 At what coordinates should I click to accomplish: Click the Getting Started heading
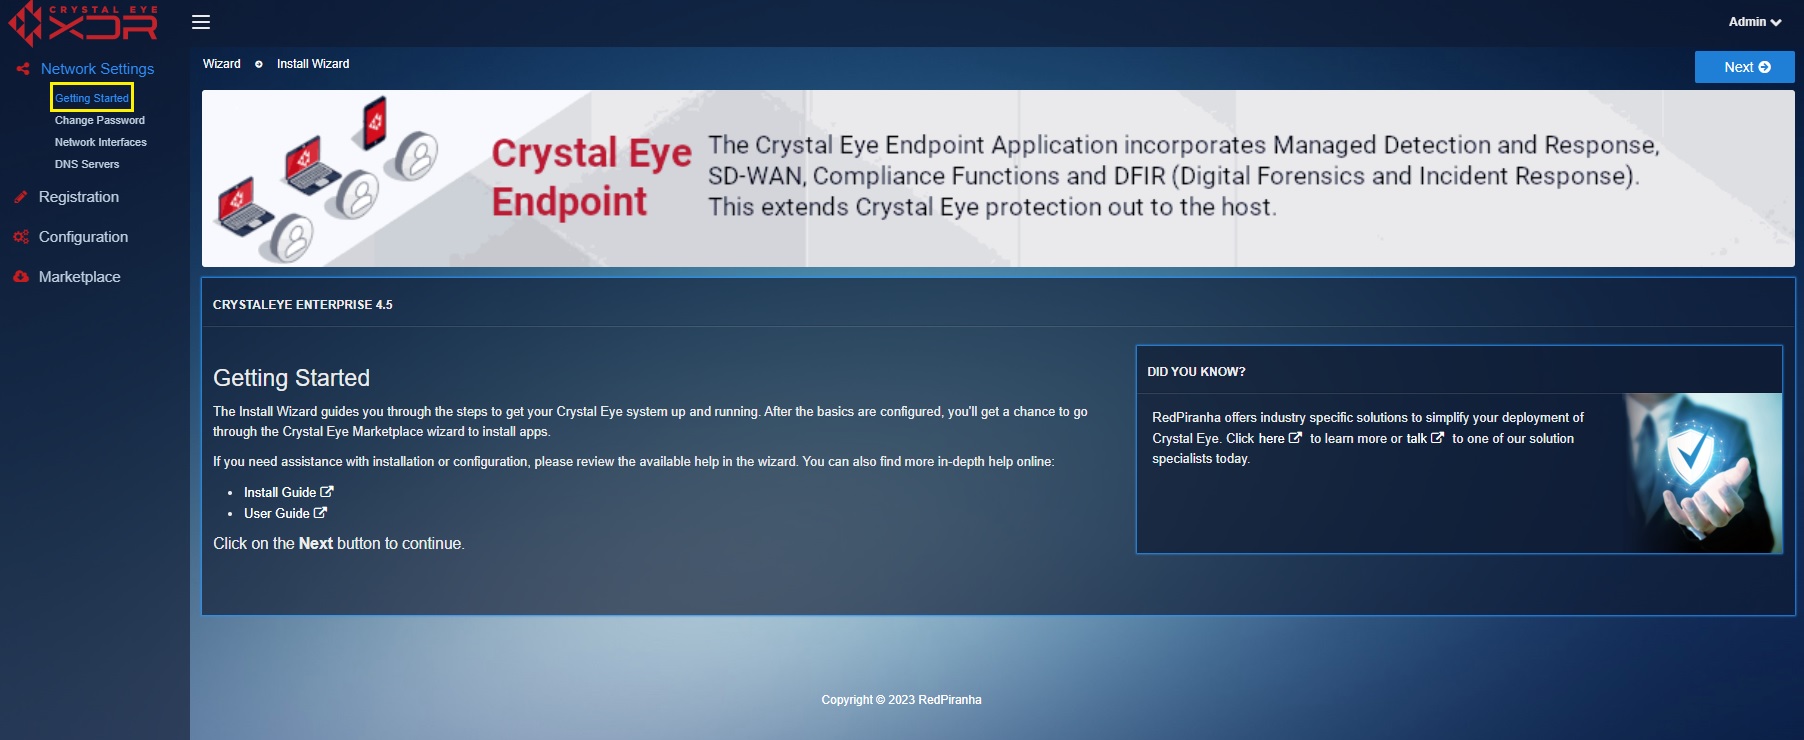tap(291, 378)
